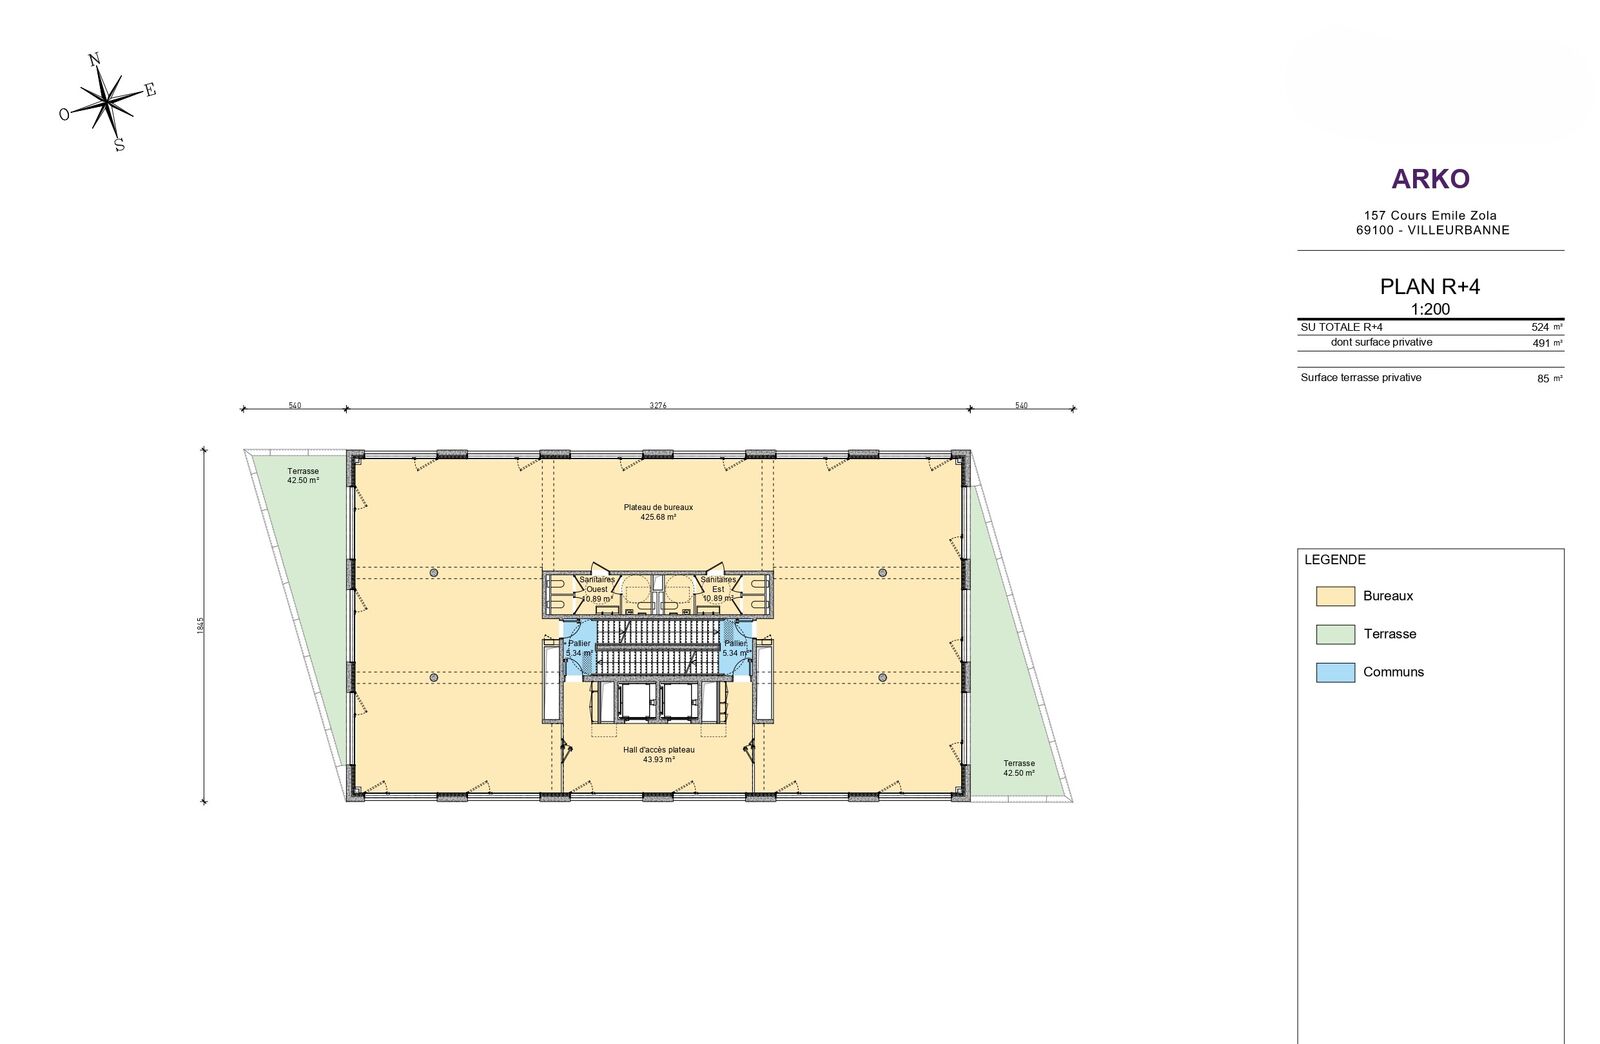Click the PLAN R+4 heading
1600x1044 pixels.
(1430, 287)
